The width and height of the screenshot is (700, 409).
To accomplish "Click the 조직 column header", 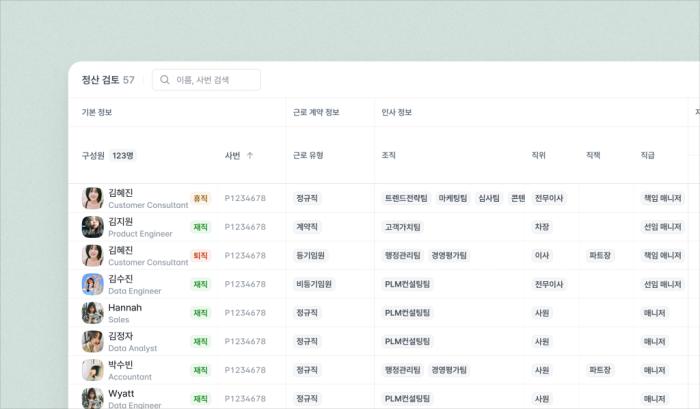I will (388, 155).
